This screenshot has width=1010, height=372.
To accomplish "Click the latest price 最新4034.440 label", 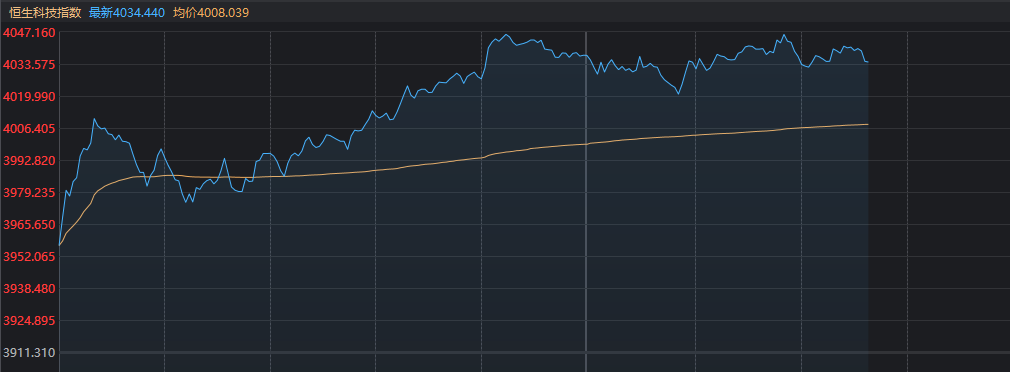I will click(126, 12).
